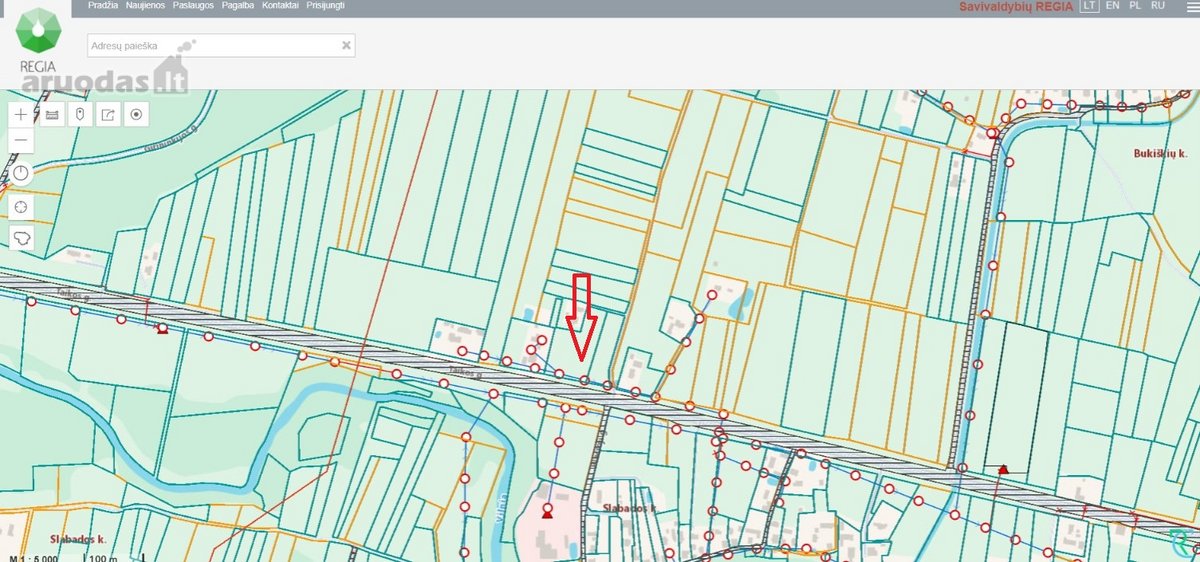Screen dimensions: 1200x562
Task: Open the share/export map tool
Action: click(x=109, y=115)
